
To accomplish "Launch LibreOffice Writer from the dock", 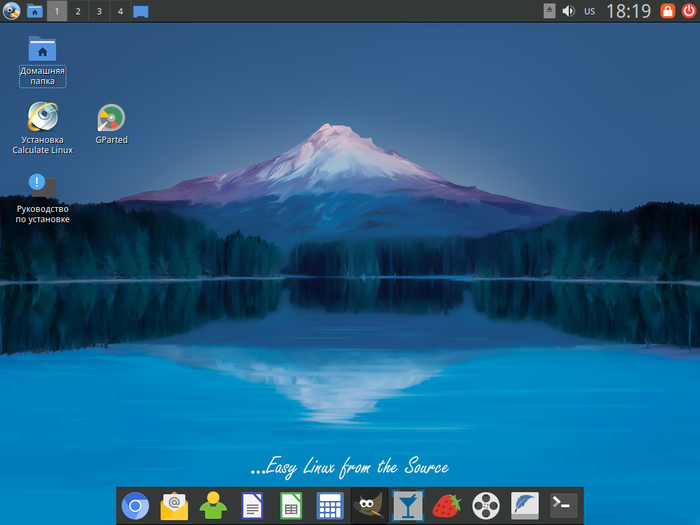I will tap(252, 506).
